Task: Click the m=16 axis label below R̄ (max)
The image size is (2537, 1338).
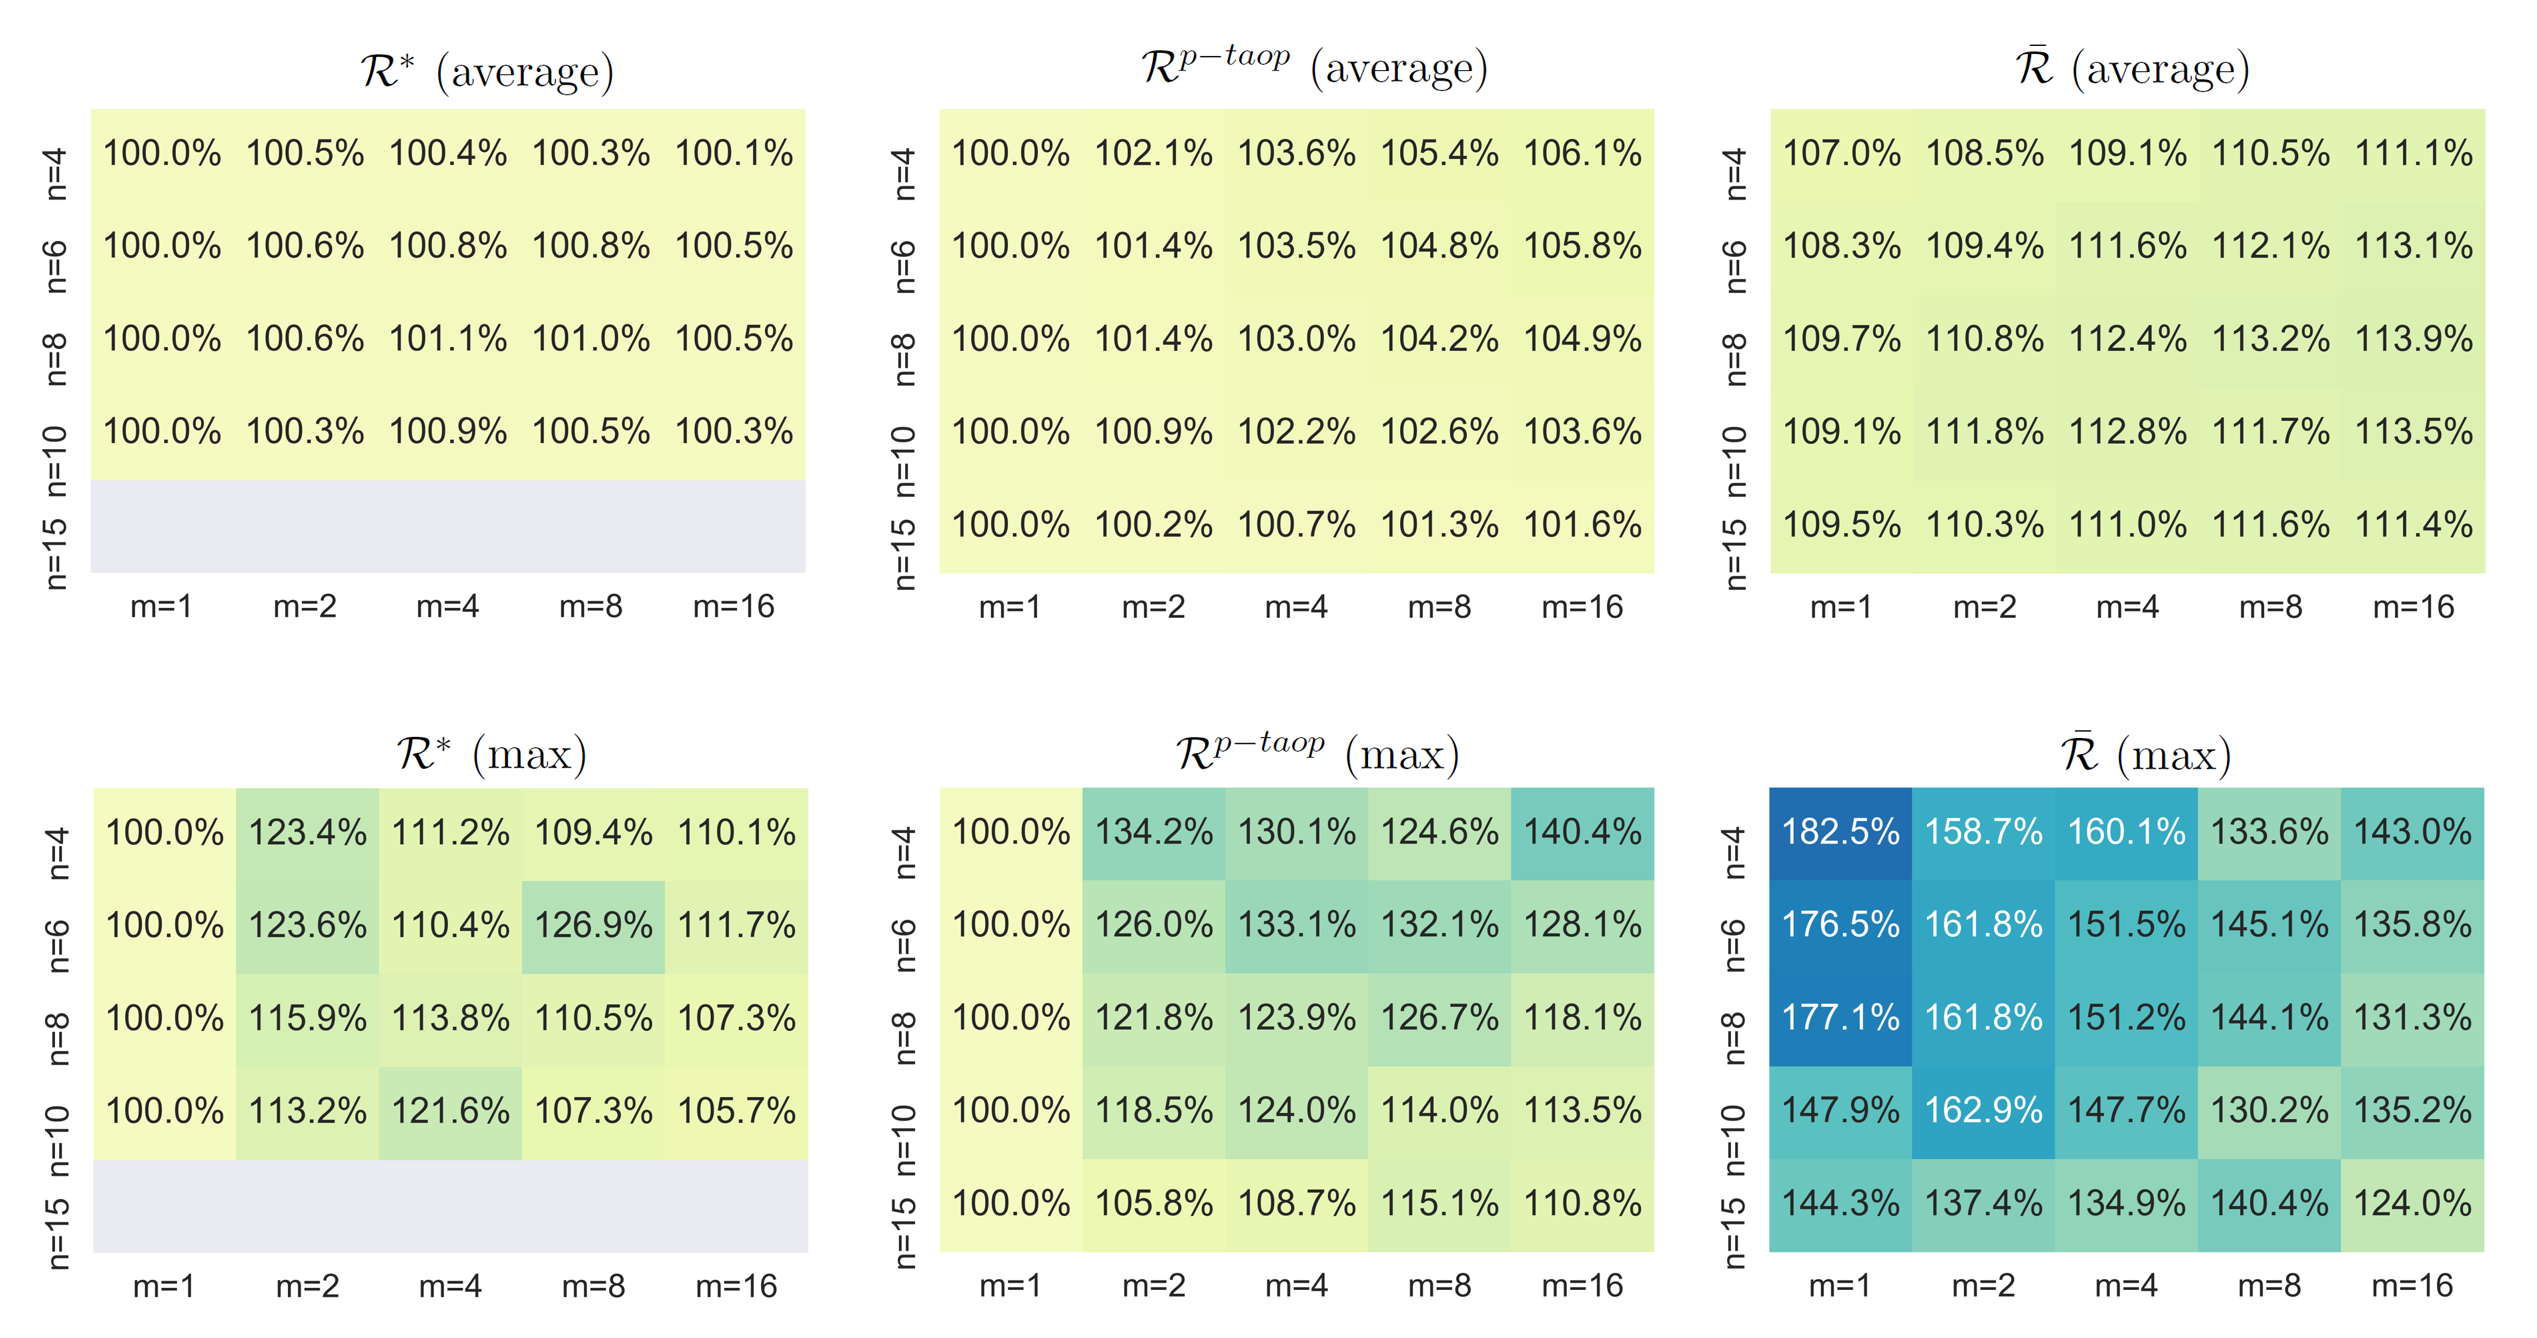Action: [2412, 1286]
